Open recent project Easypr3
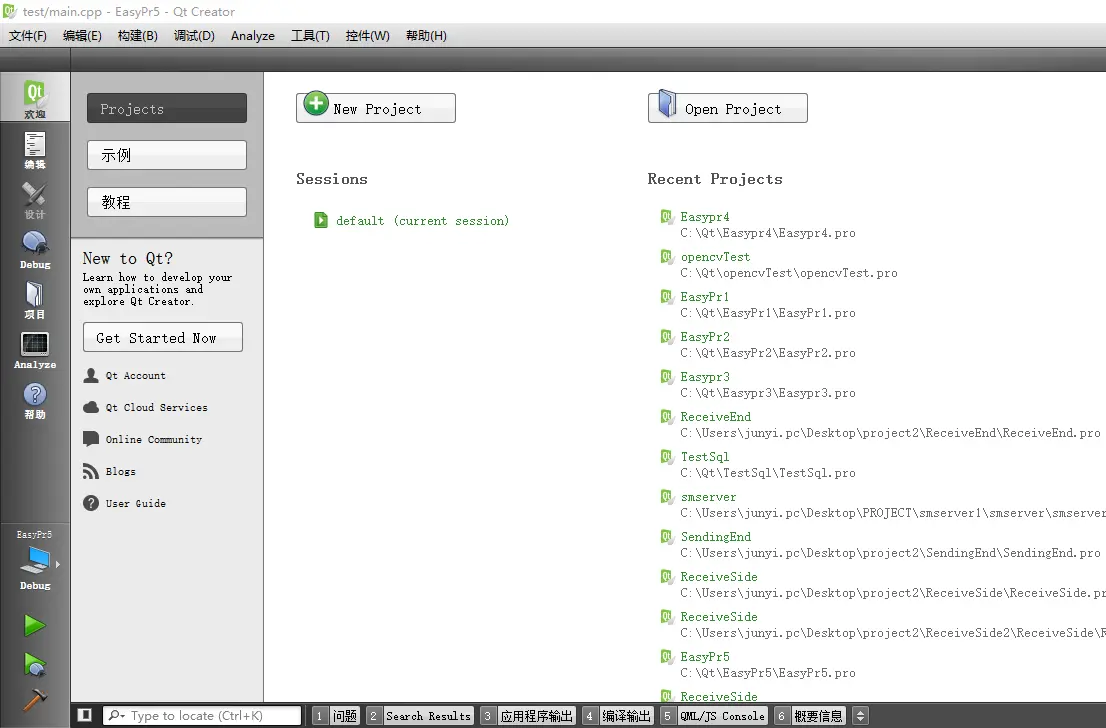 coord(705,377)
